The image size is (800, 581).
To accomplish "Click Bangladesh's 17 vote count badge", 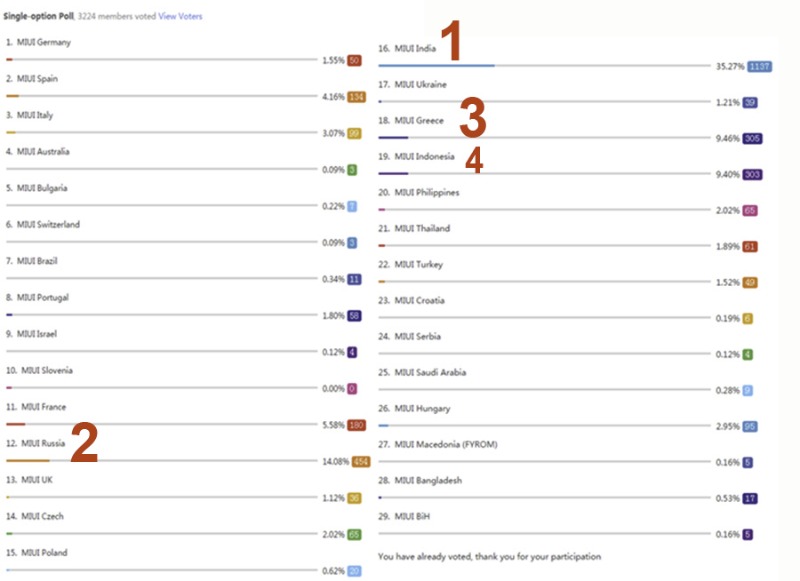I will coord(750,499).
